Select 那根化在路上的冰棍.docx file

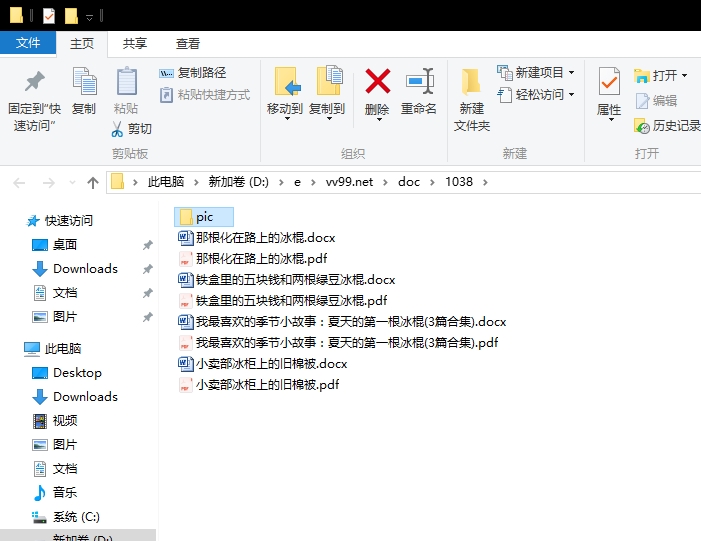point(257,237)
